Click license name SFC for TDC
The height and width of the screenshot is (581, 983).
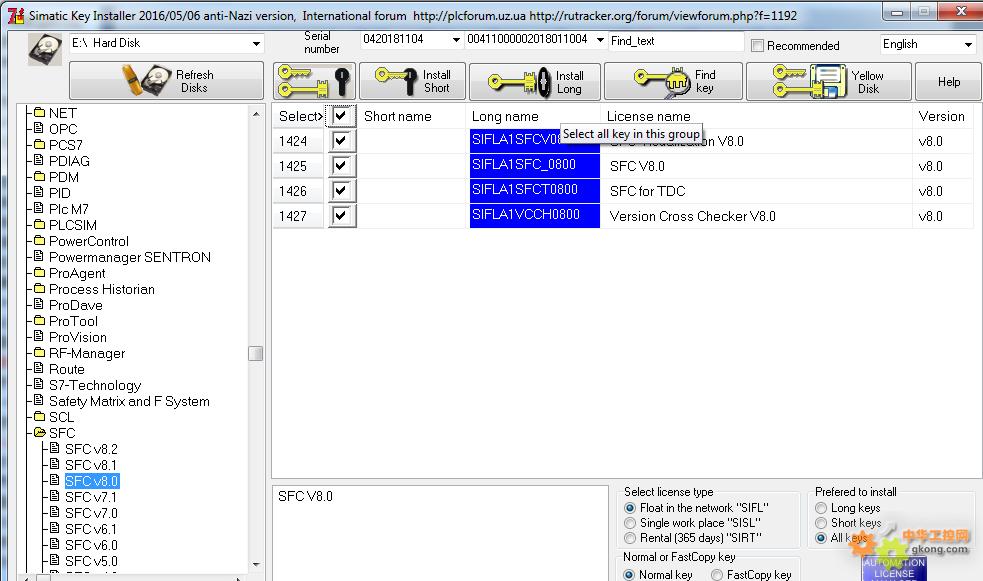(x=648, y=191)
